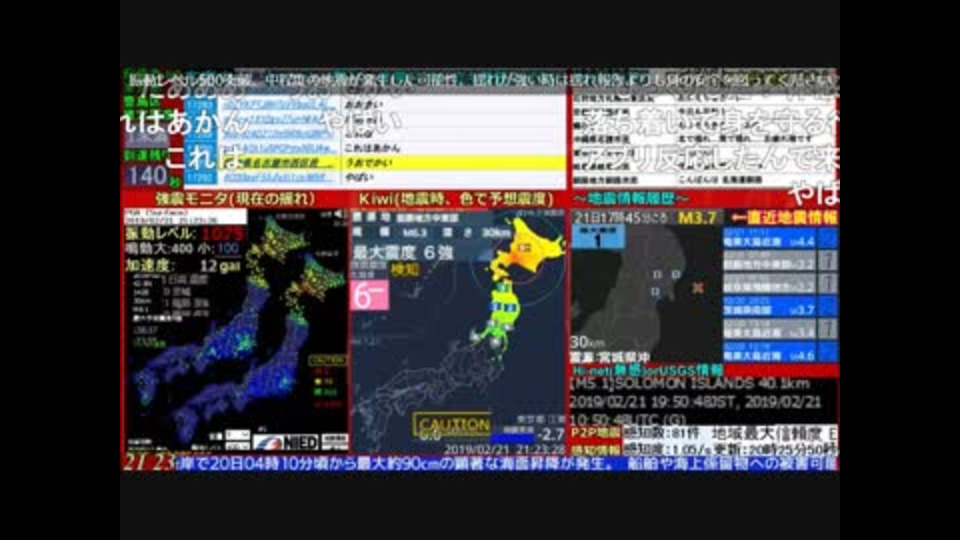Open the user link in the first comment row
Viewport: 960px width, 540px height.
pyautogui.click(x=279, y=104)
